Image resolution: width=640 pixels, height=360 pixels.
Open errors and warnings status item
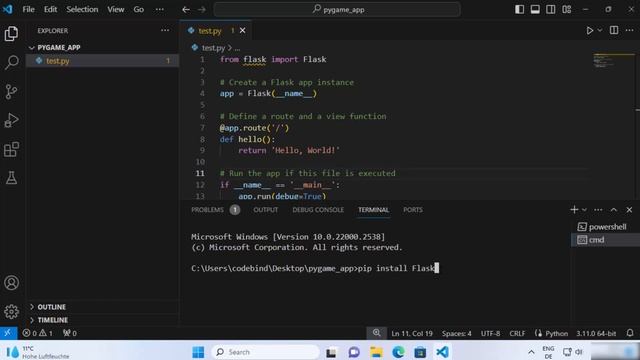tap(38, 333)
